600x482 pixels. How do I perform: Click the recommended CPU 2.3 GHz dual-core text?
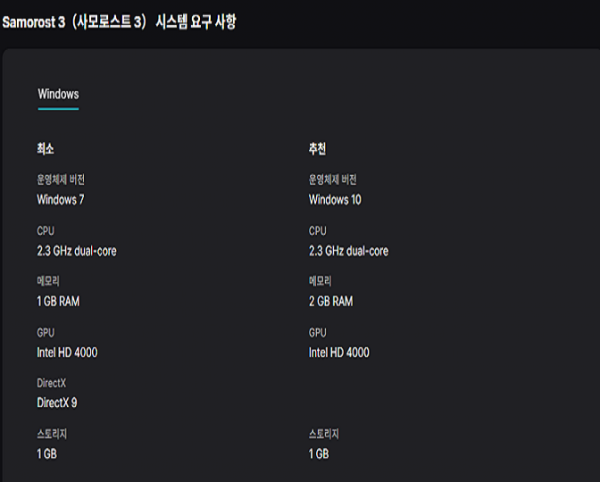pyautogui.click(x=348, y=250)
